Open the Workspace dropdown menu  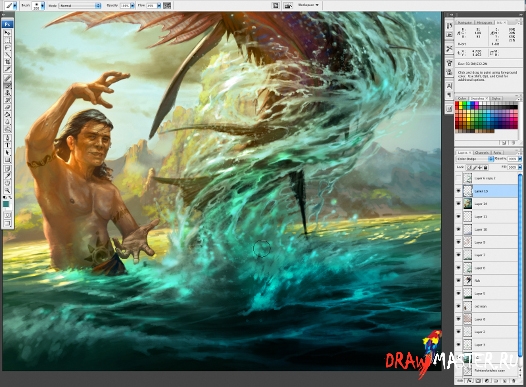tap(307, 5)
